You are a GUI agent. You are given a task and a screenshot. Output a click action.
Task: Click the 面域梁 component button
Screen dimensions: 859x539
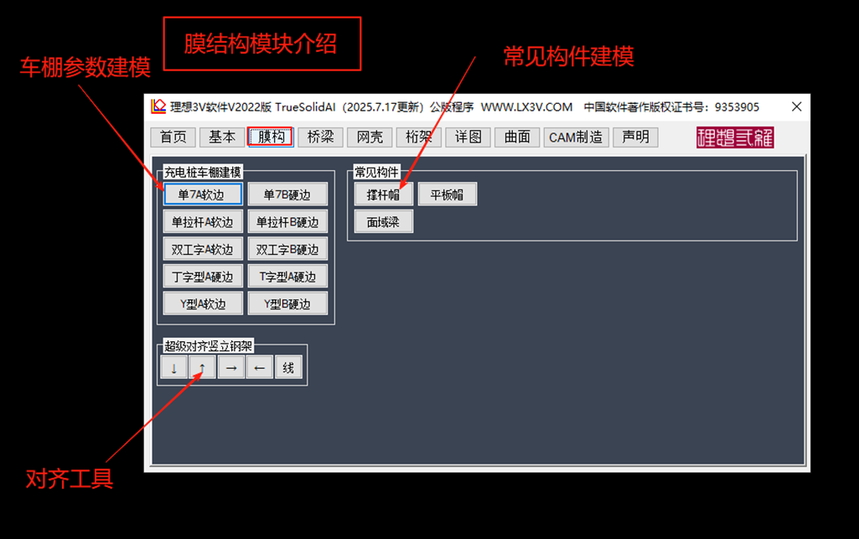pyautogui.click(x=383, y=222)
